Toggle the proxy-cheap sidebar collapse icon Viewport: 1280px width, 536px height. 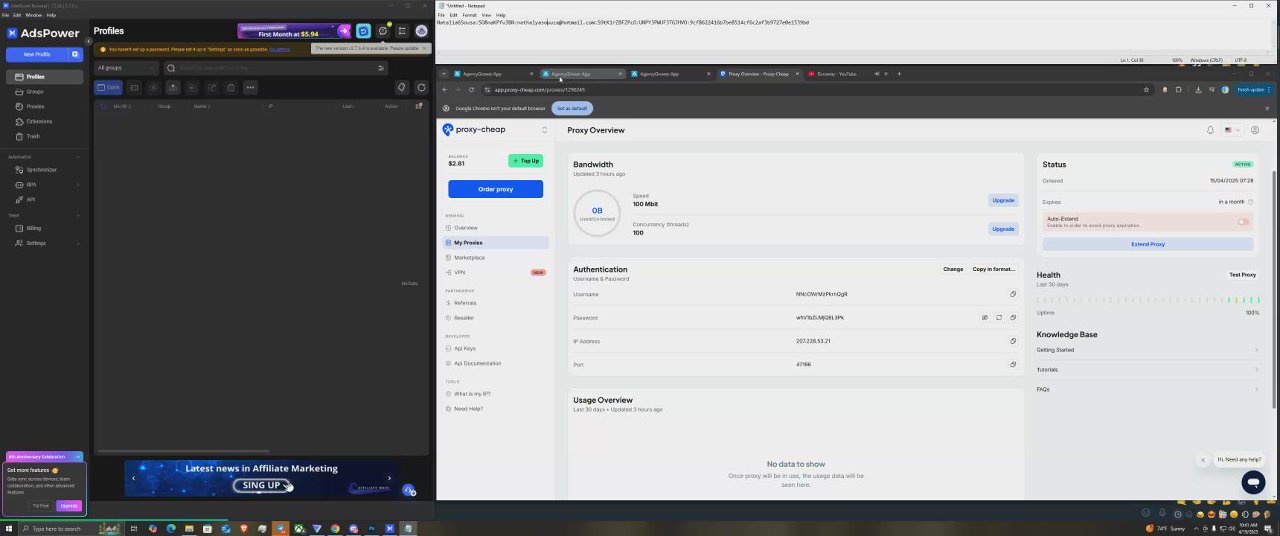click(545, 130)
